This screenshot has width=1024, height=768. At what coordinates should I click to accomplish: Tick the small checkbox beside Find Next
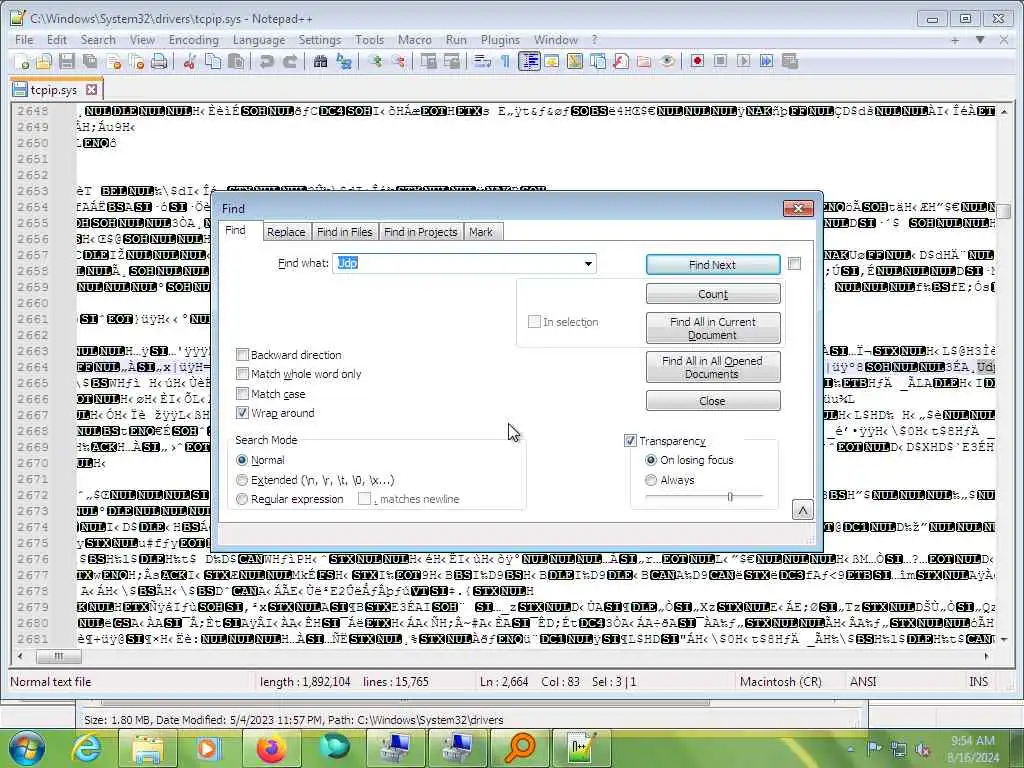[x=794, y=264]
